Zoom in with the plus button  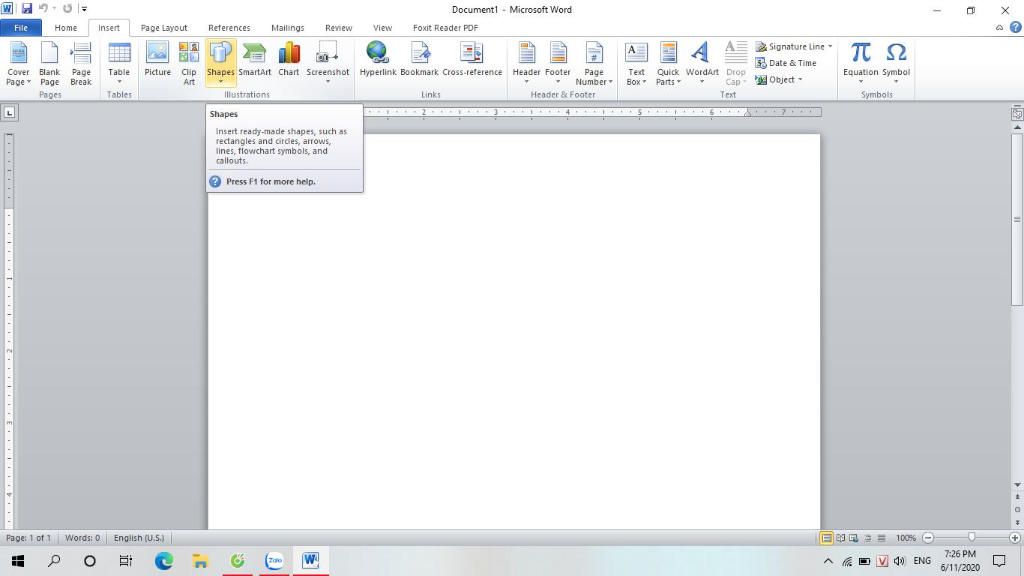1014,538
